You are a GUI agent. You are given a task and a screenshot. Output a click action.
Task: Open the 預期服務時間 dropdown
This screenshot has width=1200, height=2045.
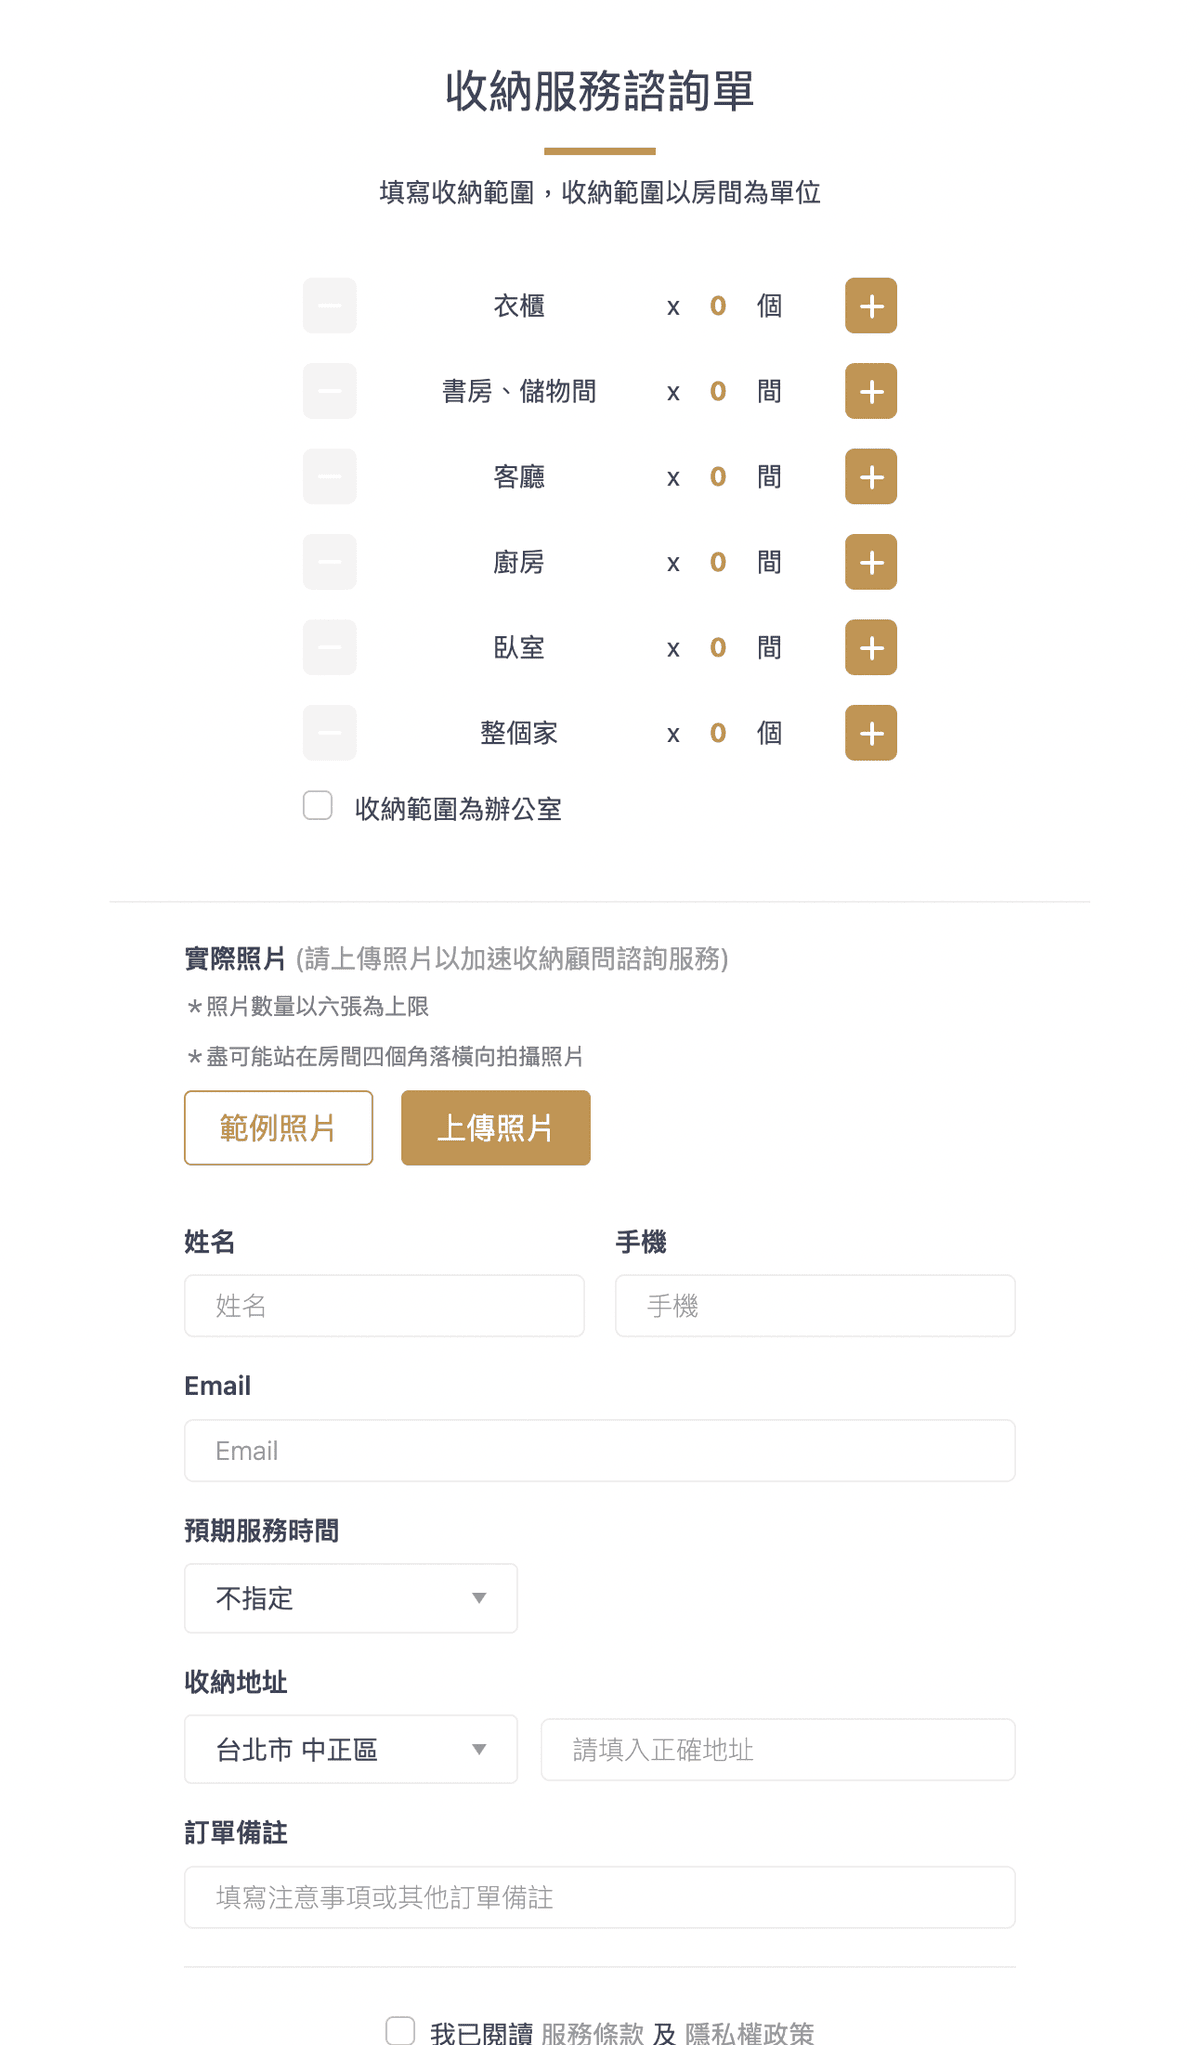pos(350,1598)
